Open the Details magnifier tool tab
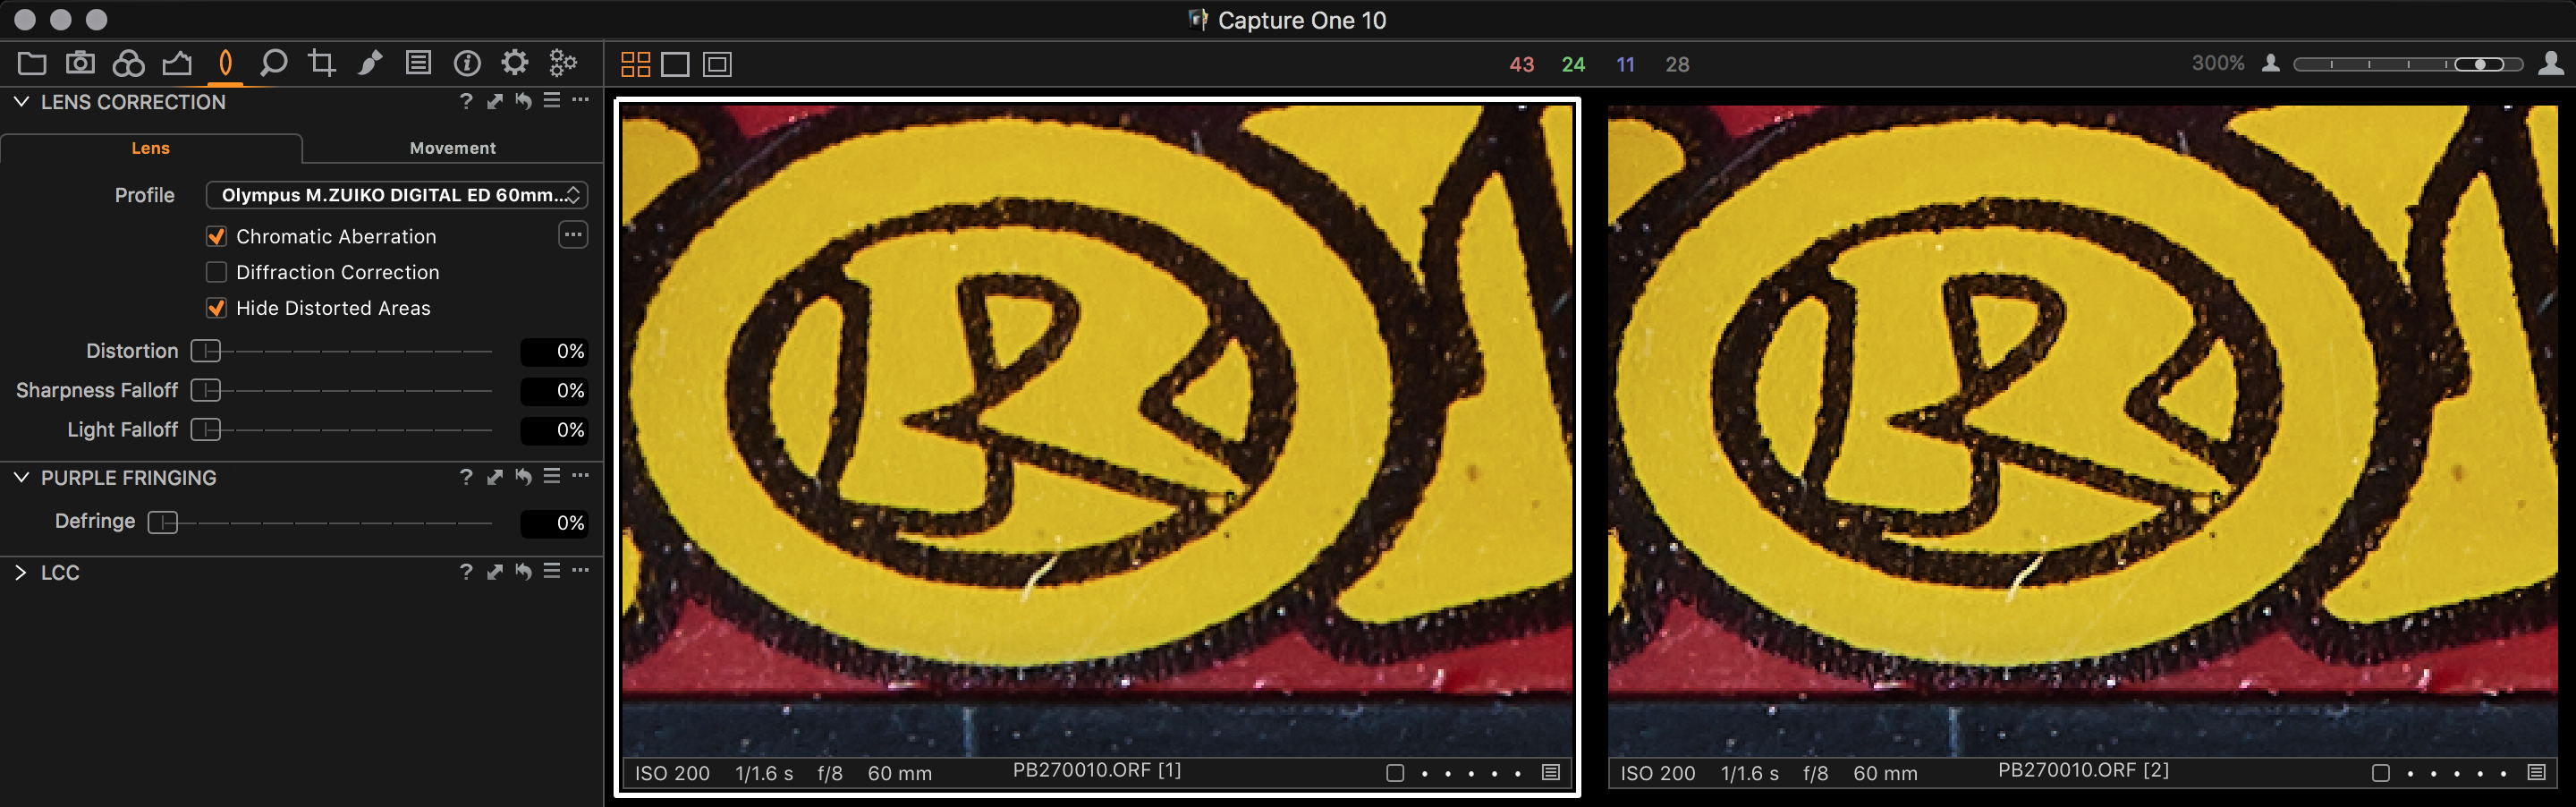Viewport: 2576px width, 807px height. click(x=272, y=64)
